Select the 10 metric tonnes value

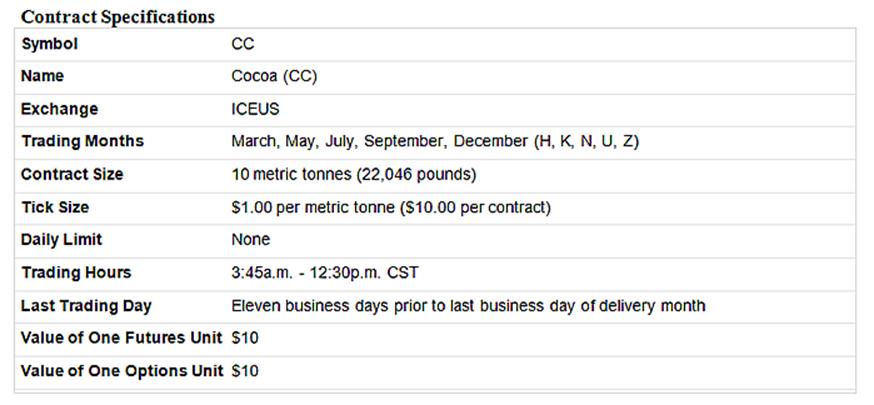pyautogui.click(x=354, y=174)
